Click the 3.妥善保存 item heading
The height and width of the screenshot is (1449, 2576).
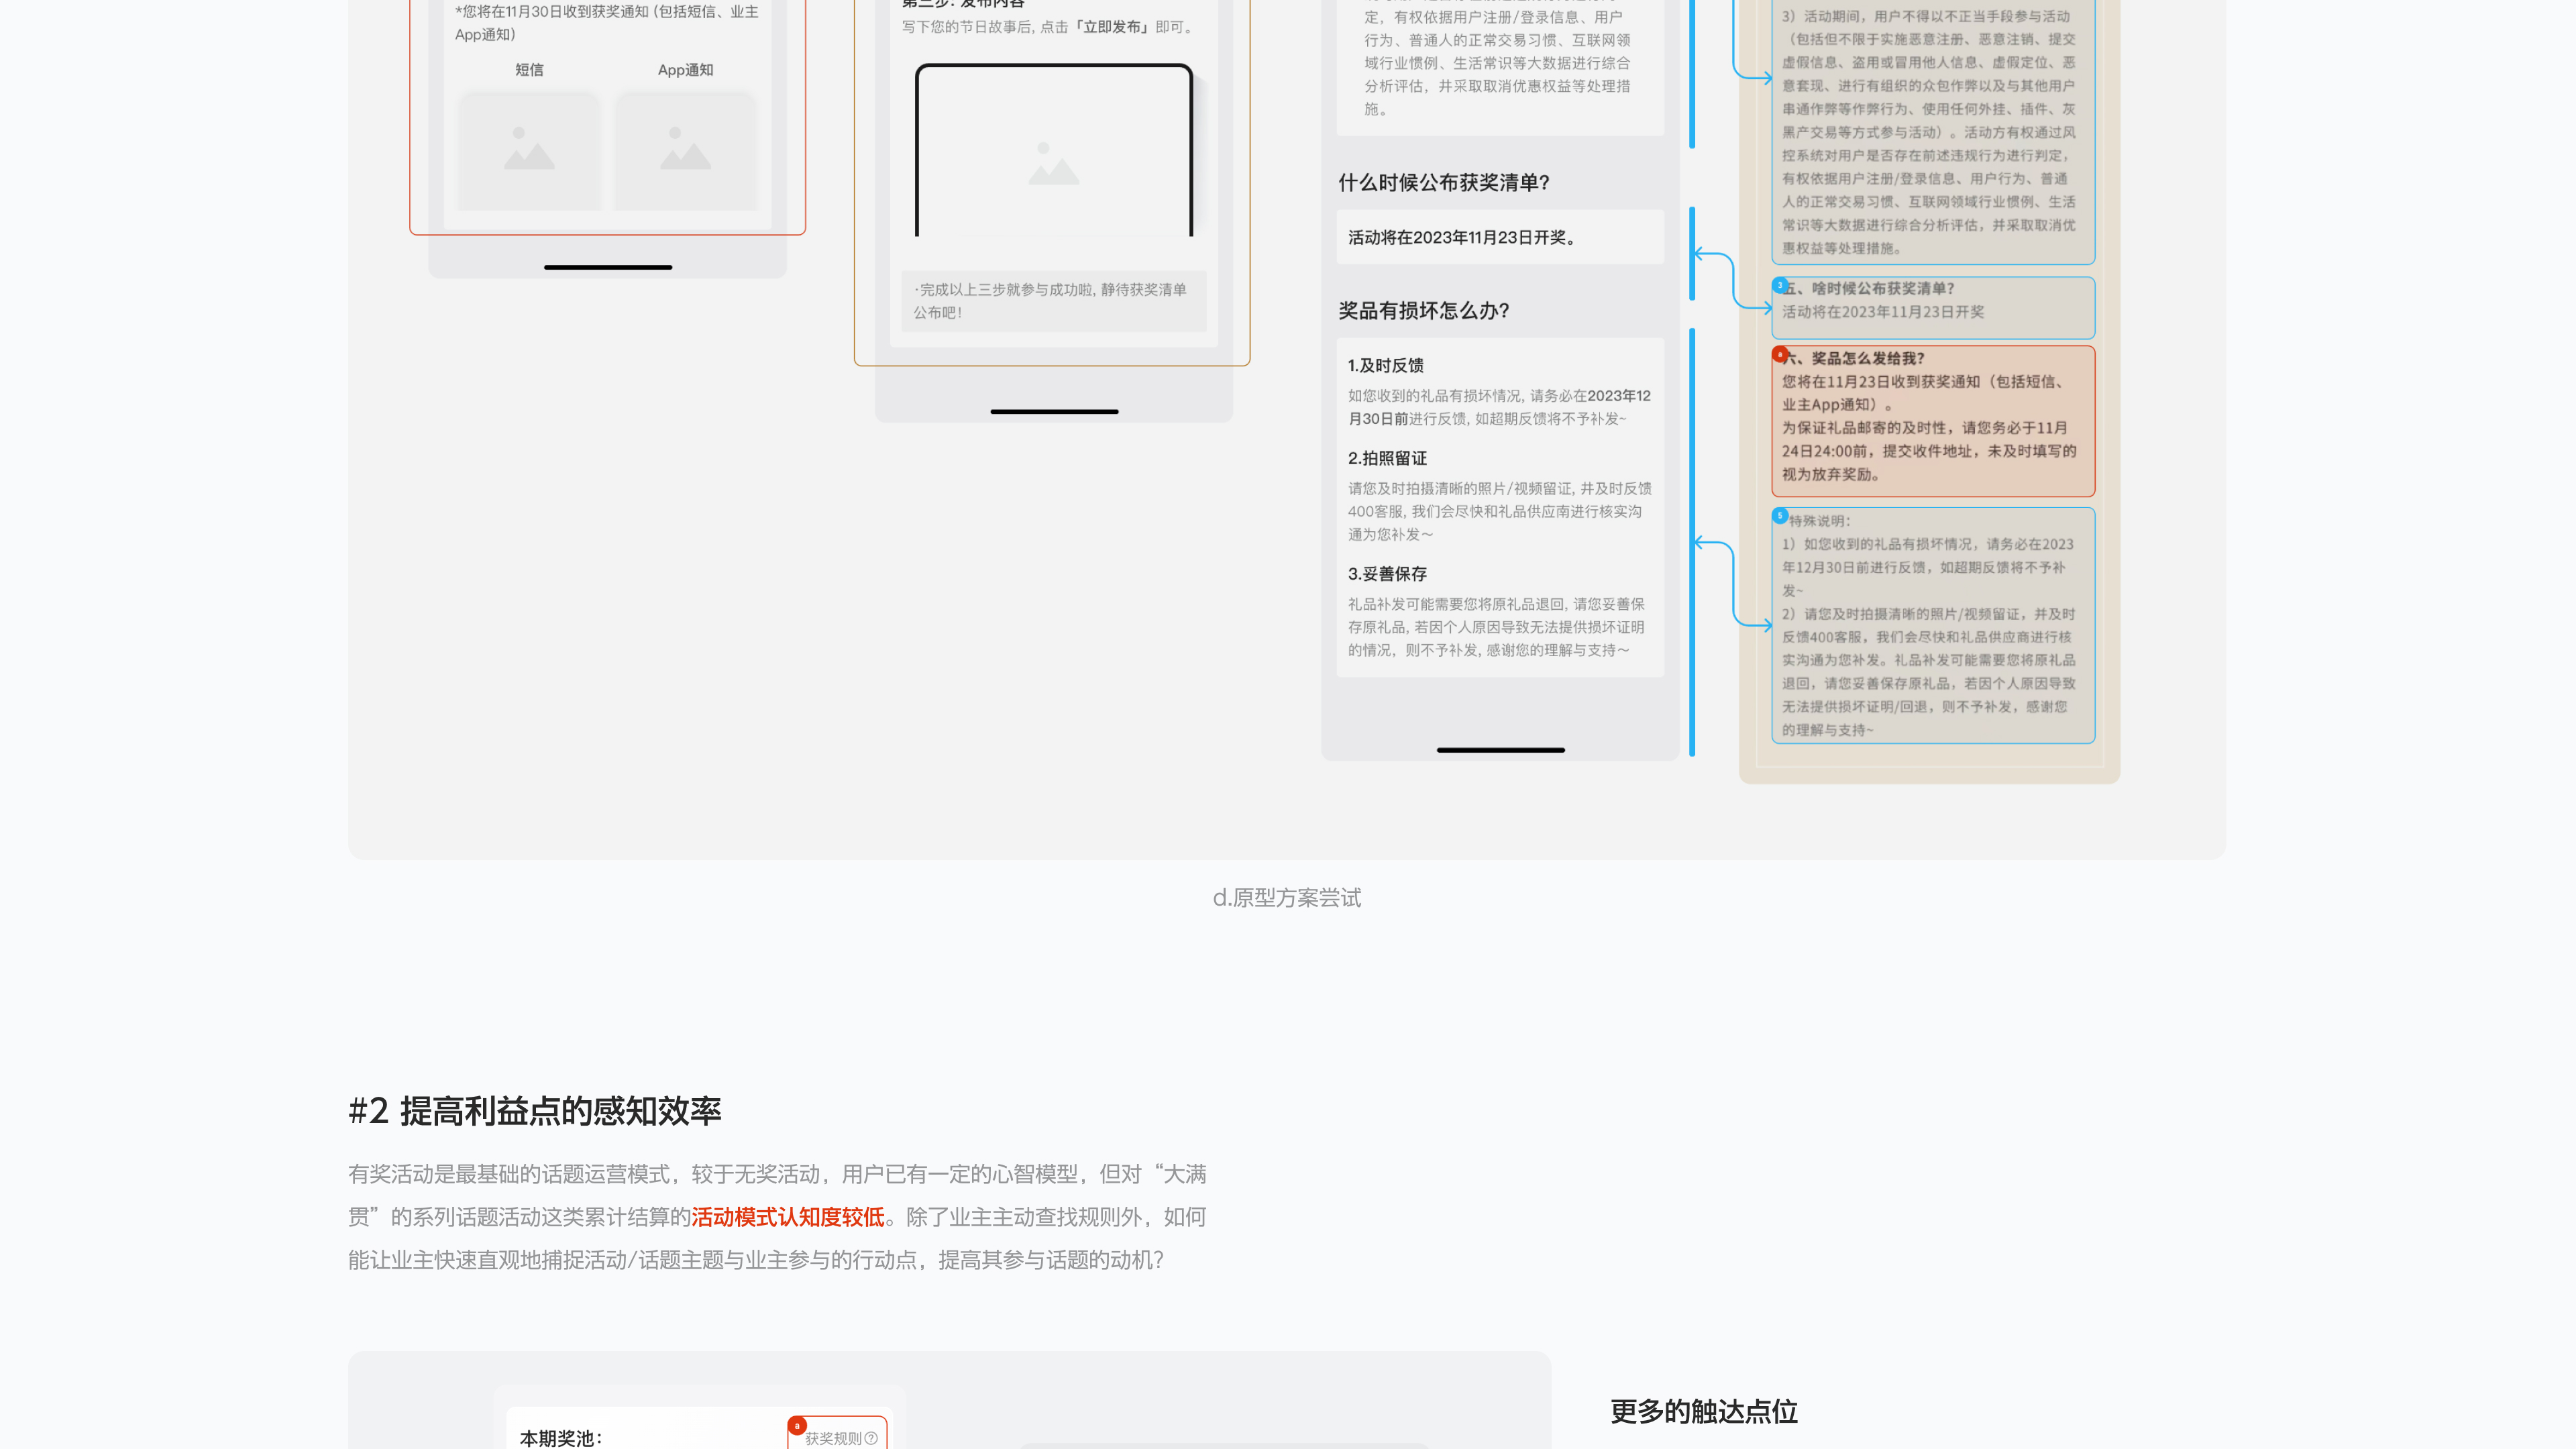coord(1387,574)
